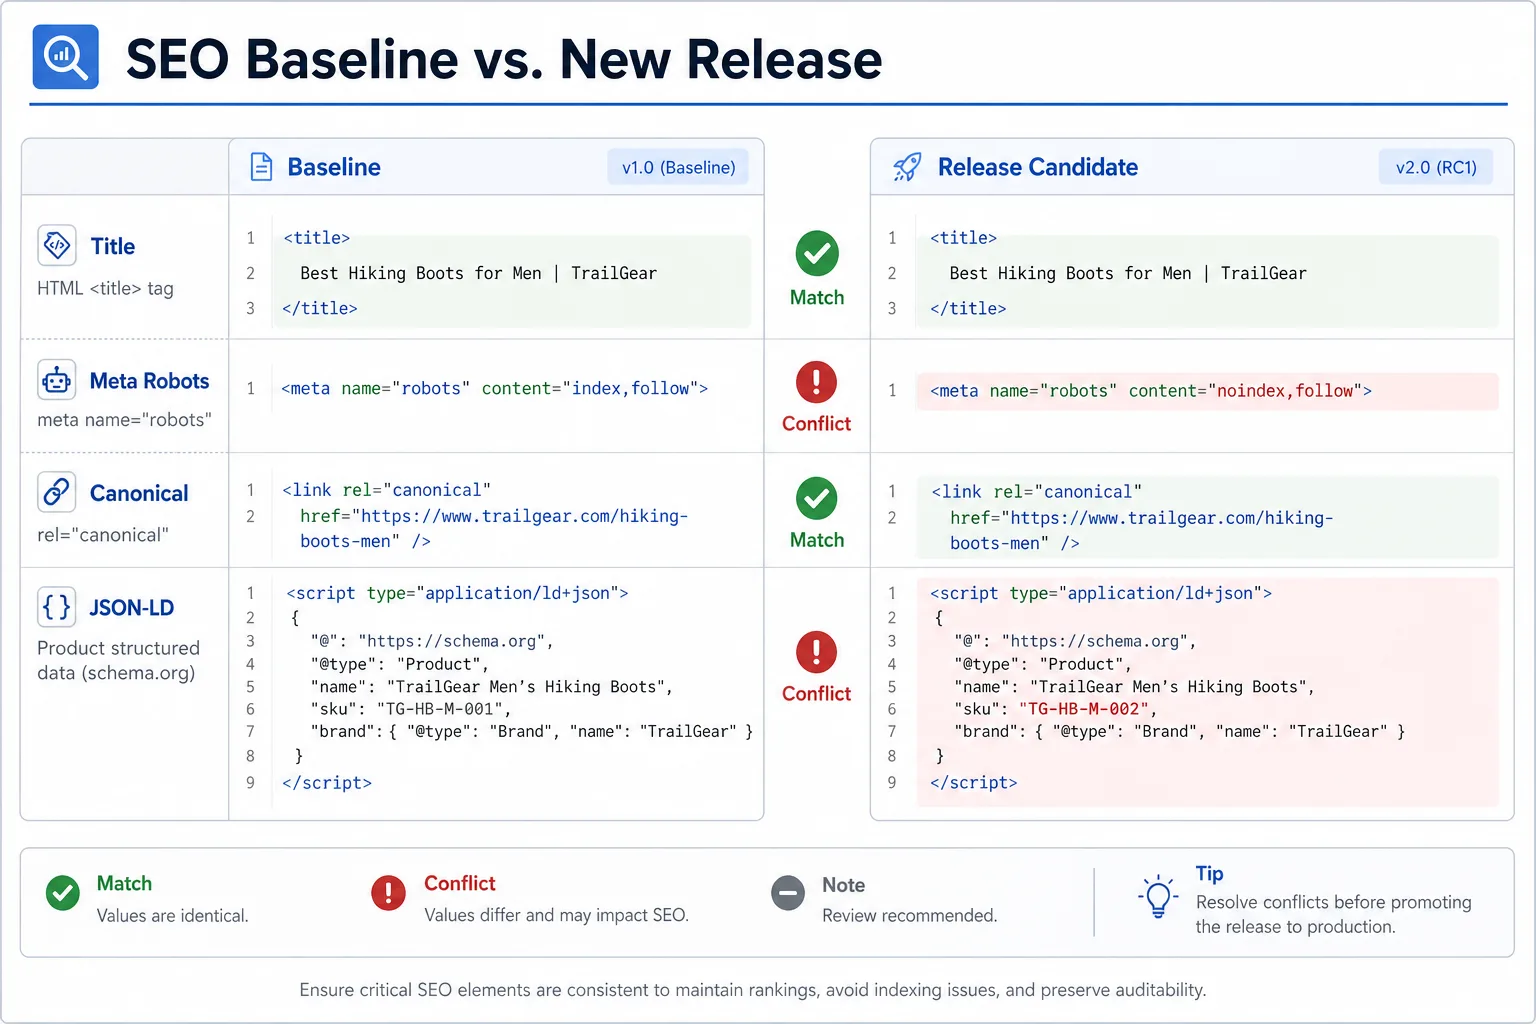1536x1024 pixels.
Task: Click the 'meta name="robots"' description under Meta Robots
Action: pyautogui.click(x=124, y=420)
